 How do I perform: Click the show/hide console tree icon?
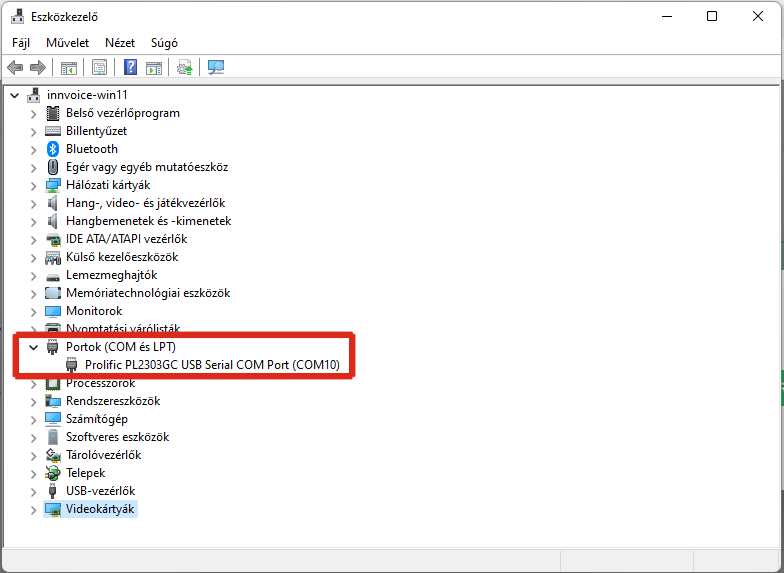click(x=69, y=68)
